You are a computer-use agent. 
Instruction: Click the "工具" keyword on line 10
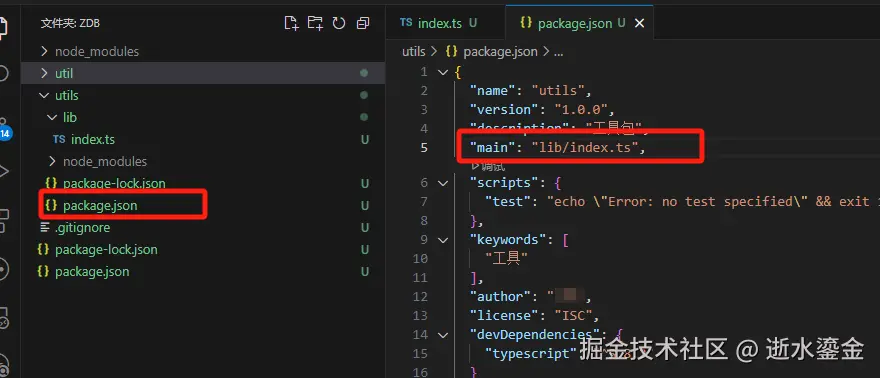pyautogui.click(x=506, y=259)
